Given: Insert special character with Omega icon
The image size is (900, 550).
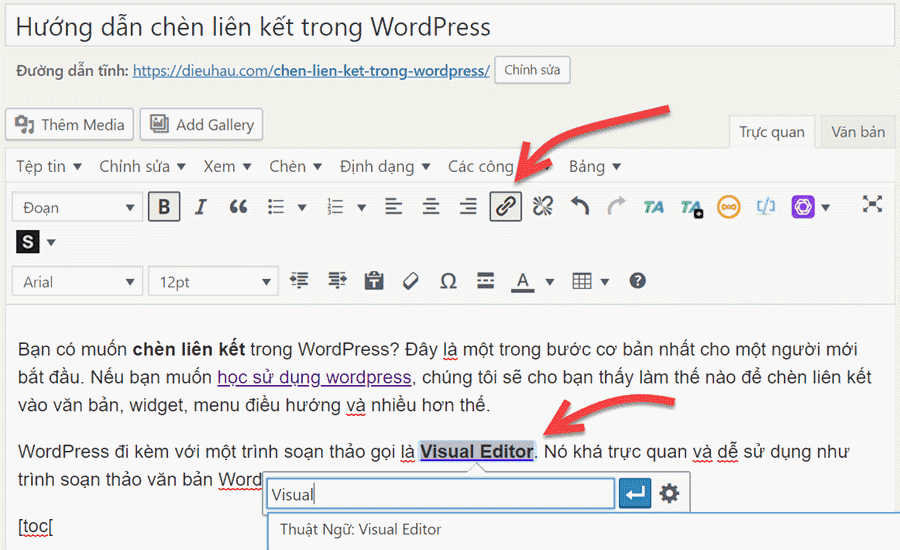Looking at the screenshot, I should click(448, 281).
